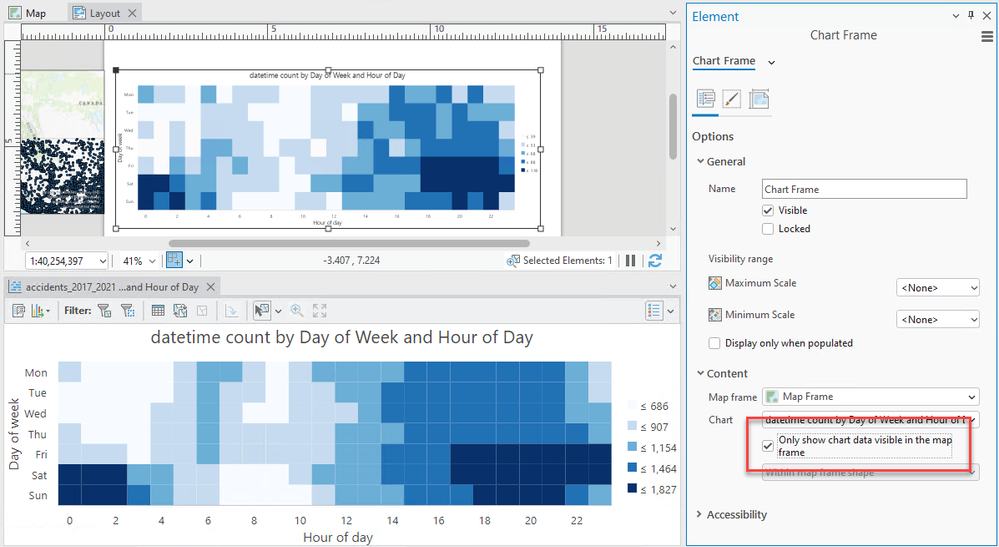999x547 pixels.
Task: Open chart Properties from the chart toolbar
Action: [x=18, y=311]
